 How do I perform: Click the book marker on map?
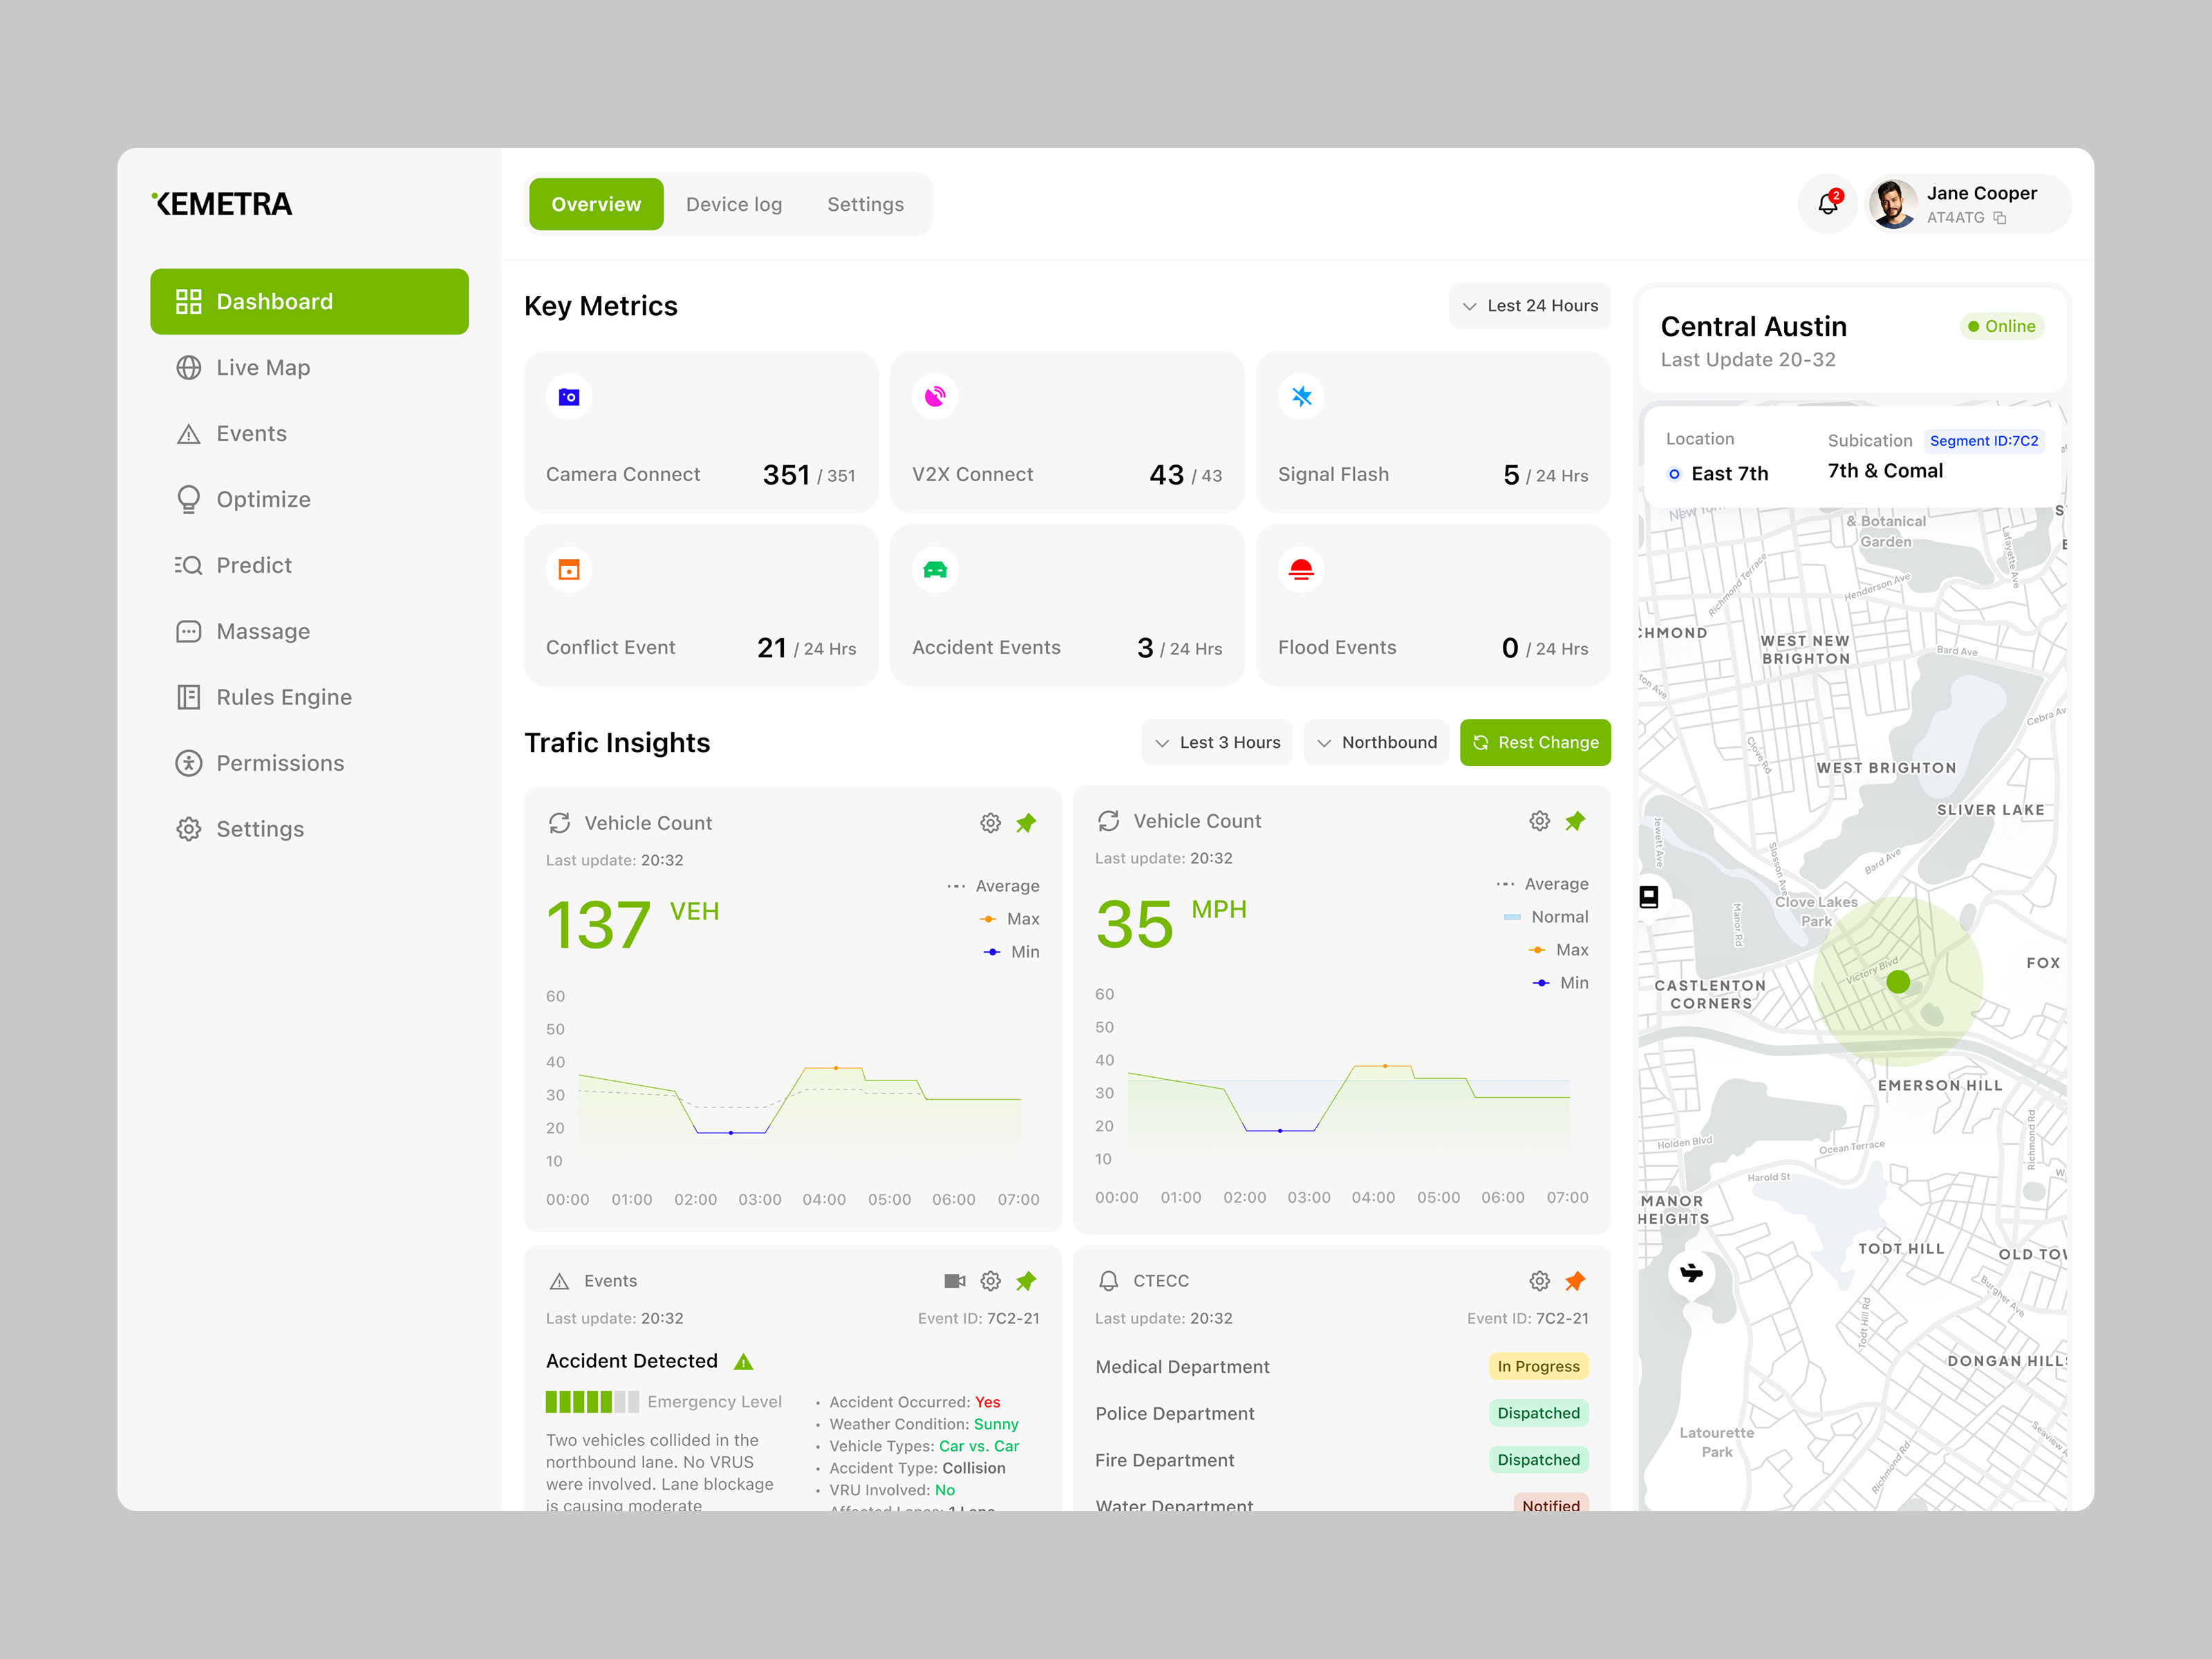point(1649,897)
